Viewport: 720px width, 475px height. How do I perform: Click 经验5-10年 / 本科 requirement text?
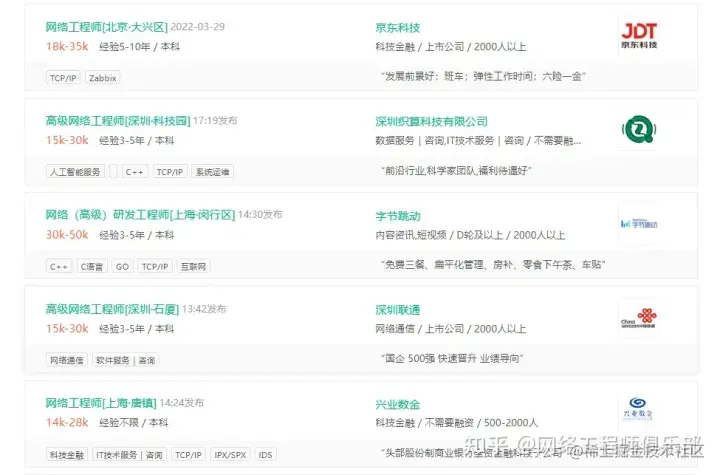(x=139, y=47)
